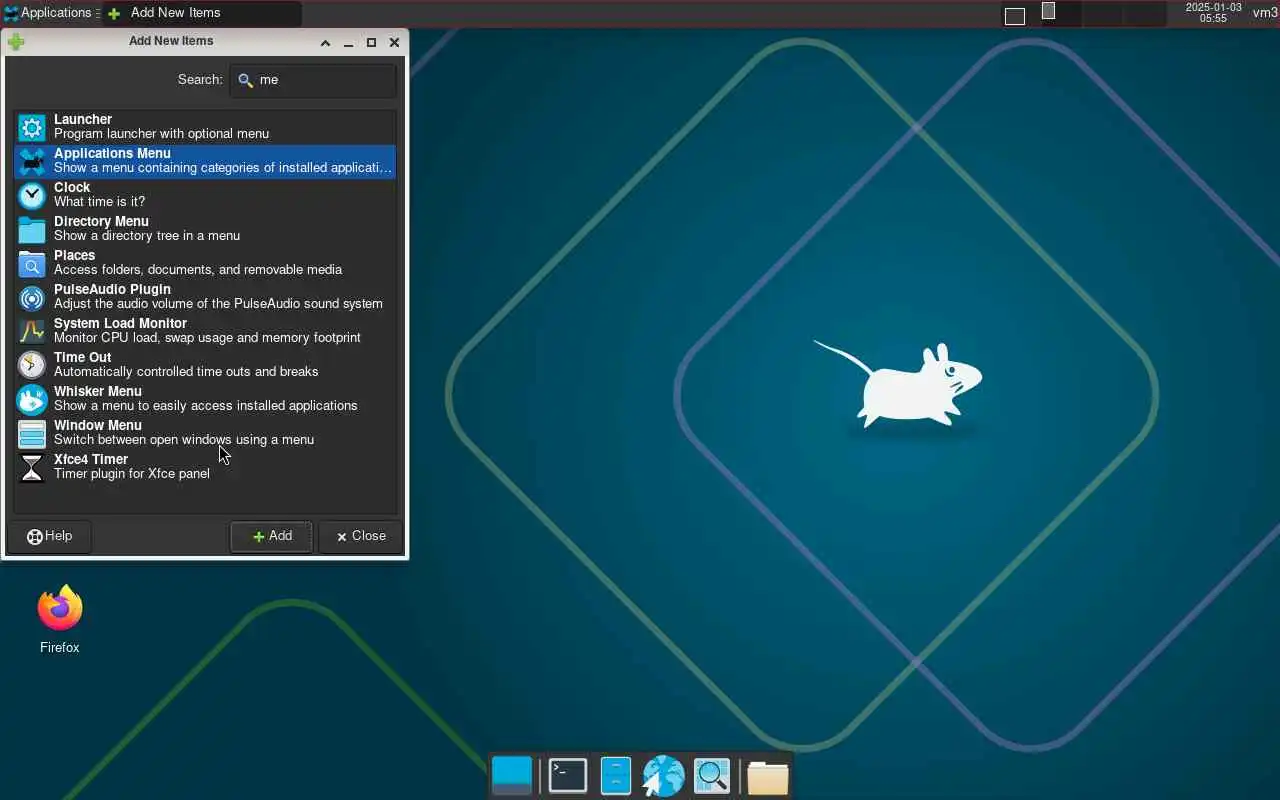Open the Applications menu in top panel
This screenshot has height=800, width=1280.
click(48, 13)
